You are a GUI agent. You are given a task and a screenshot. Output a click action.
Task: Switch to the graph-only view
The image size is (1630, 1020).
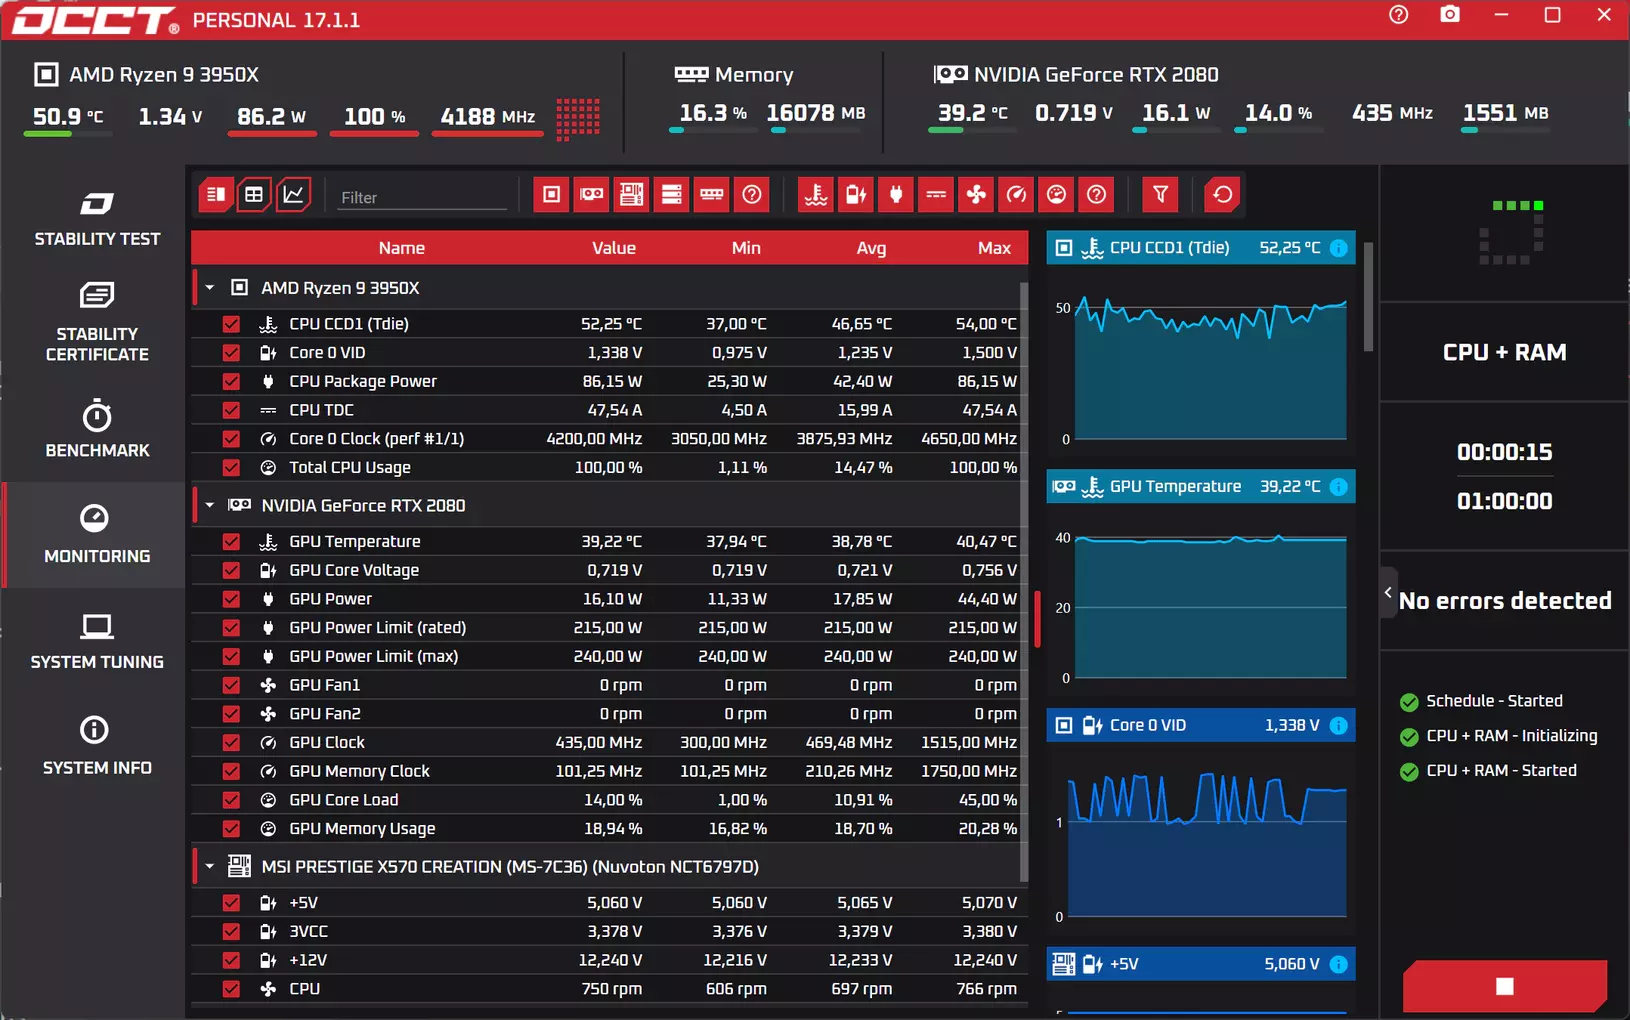[x=294, y=195]
